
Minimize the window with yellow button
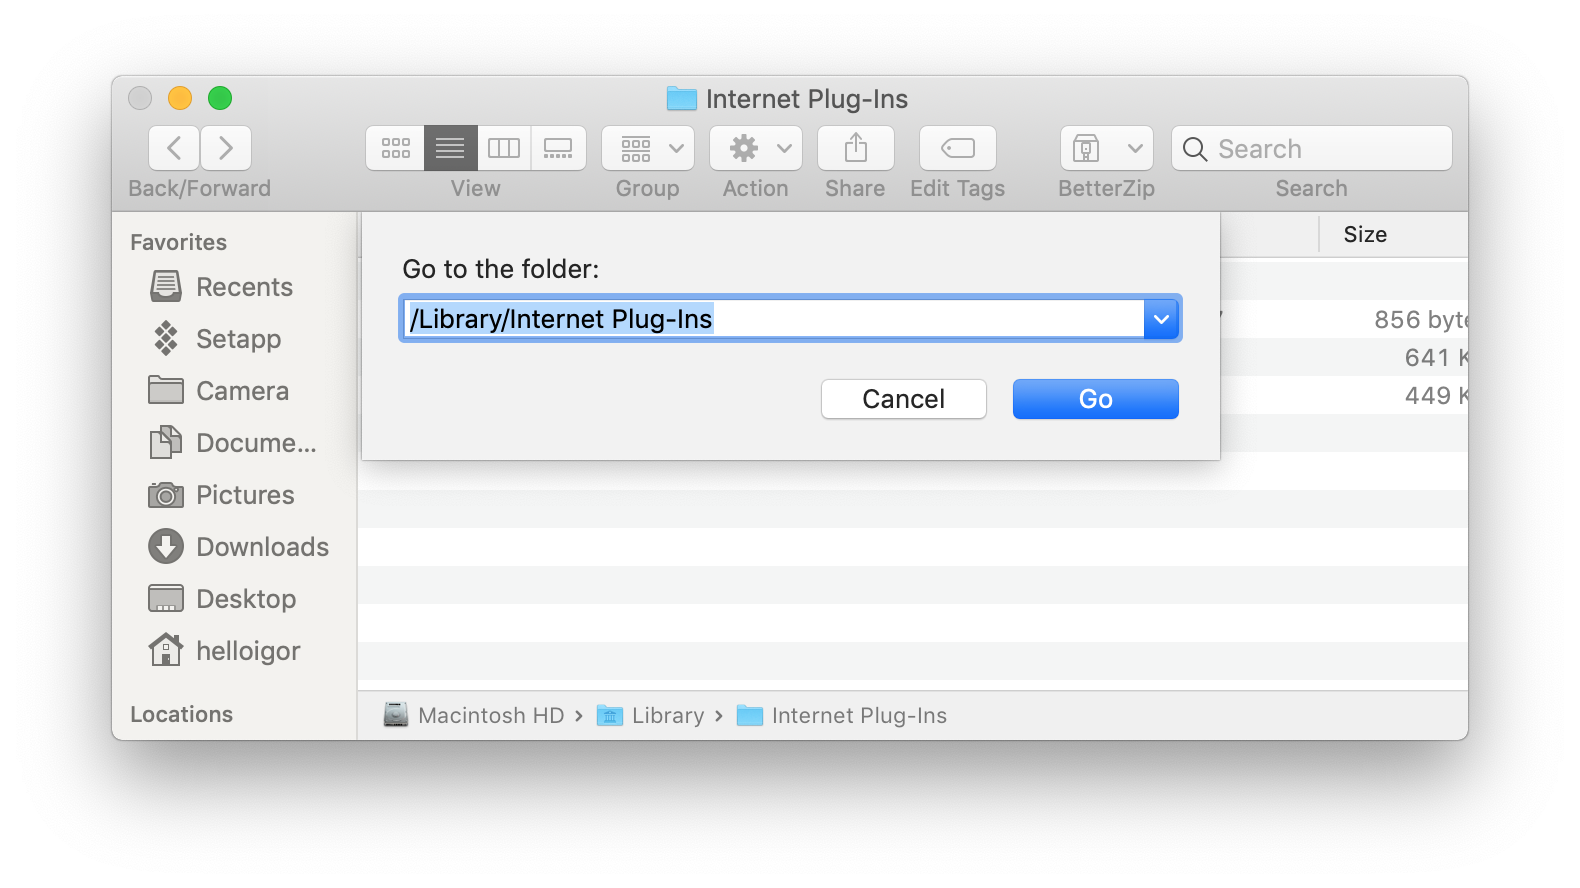click(x=180, y=98)
